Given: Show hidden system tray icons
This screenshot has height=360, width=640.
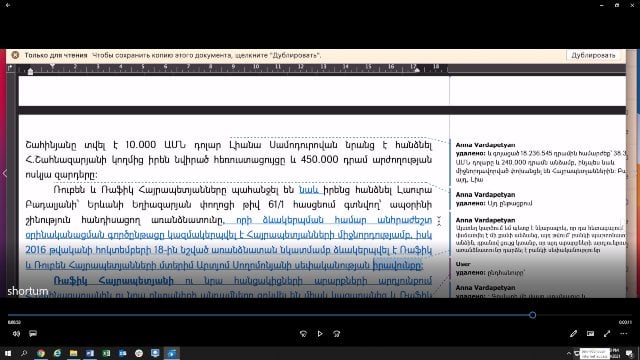Looking at the screenshot, I should [x=569, y=353].
